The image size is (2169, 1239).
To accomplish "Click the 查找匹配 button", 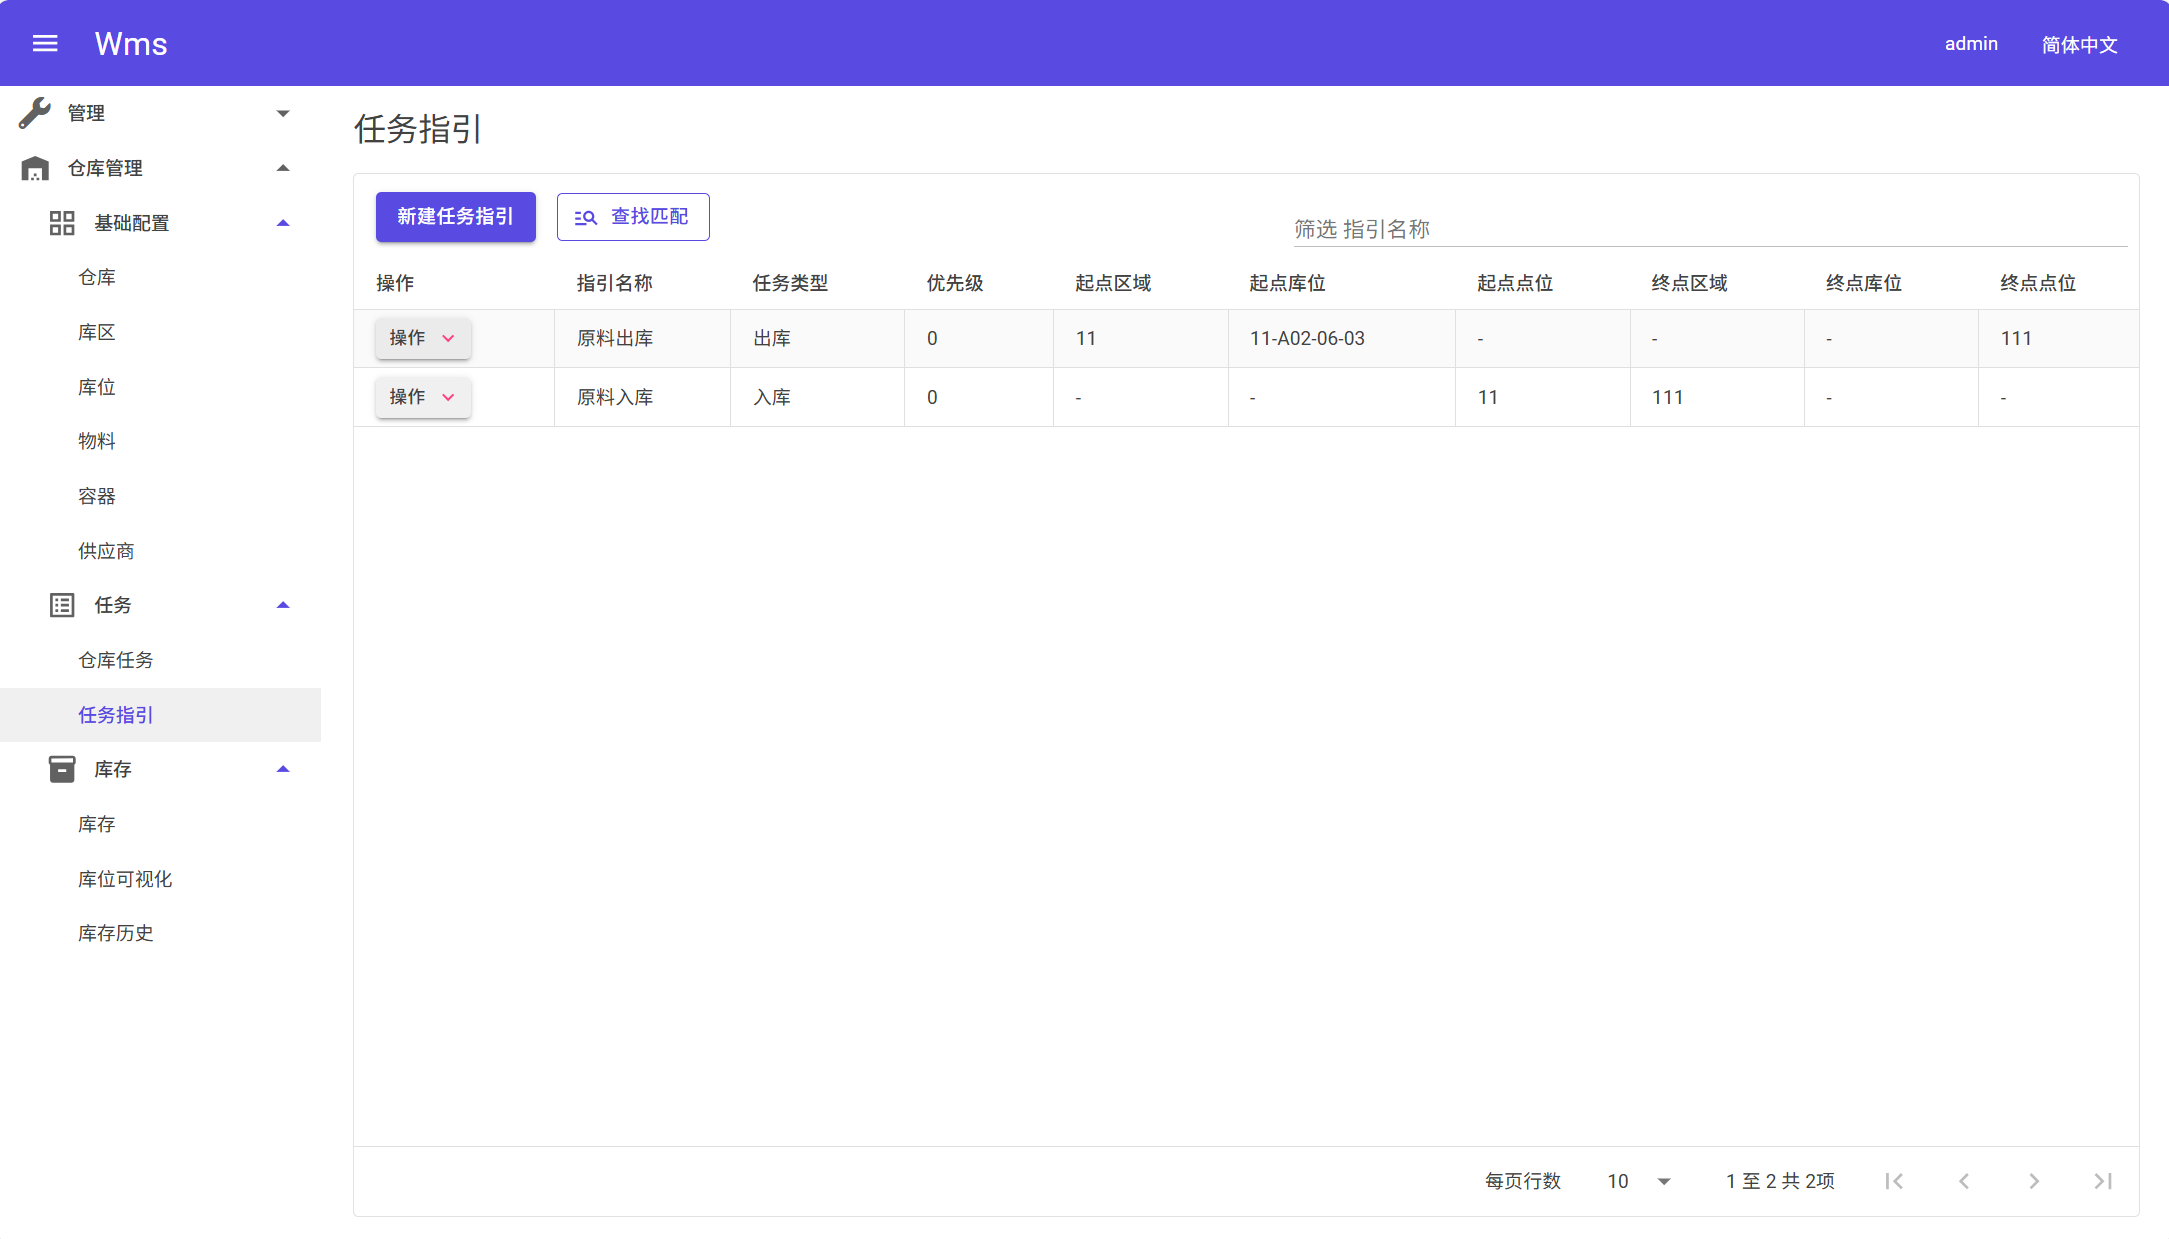I will (x=633, y=217).
